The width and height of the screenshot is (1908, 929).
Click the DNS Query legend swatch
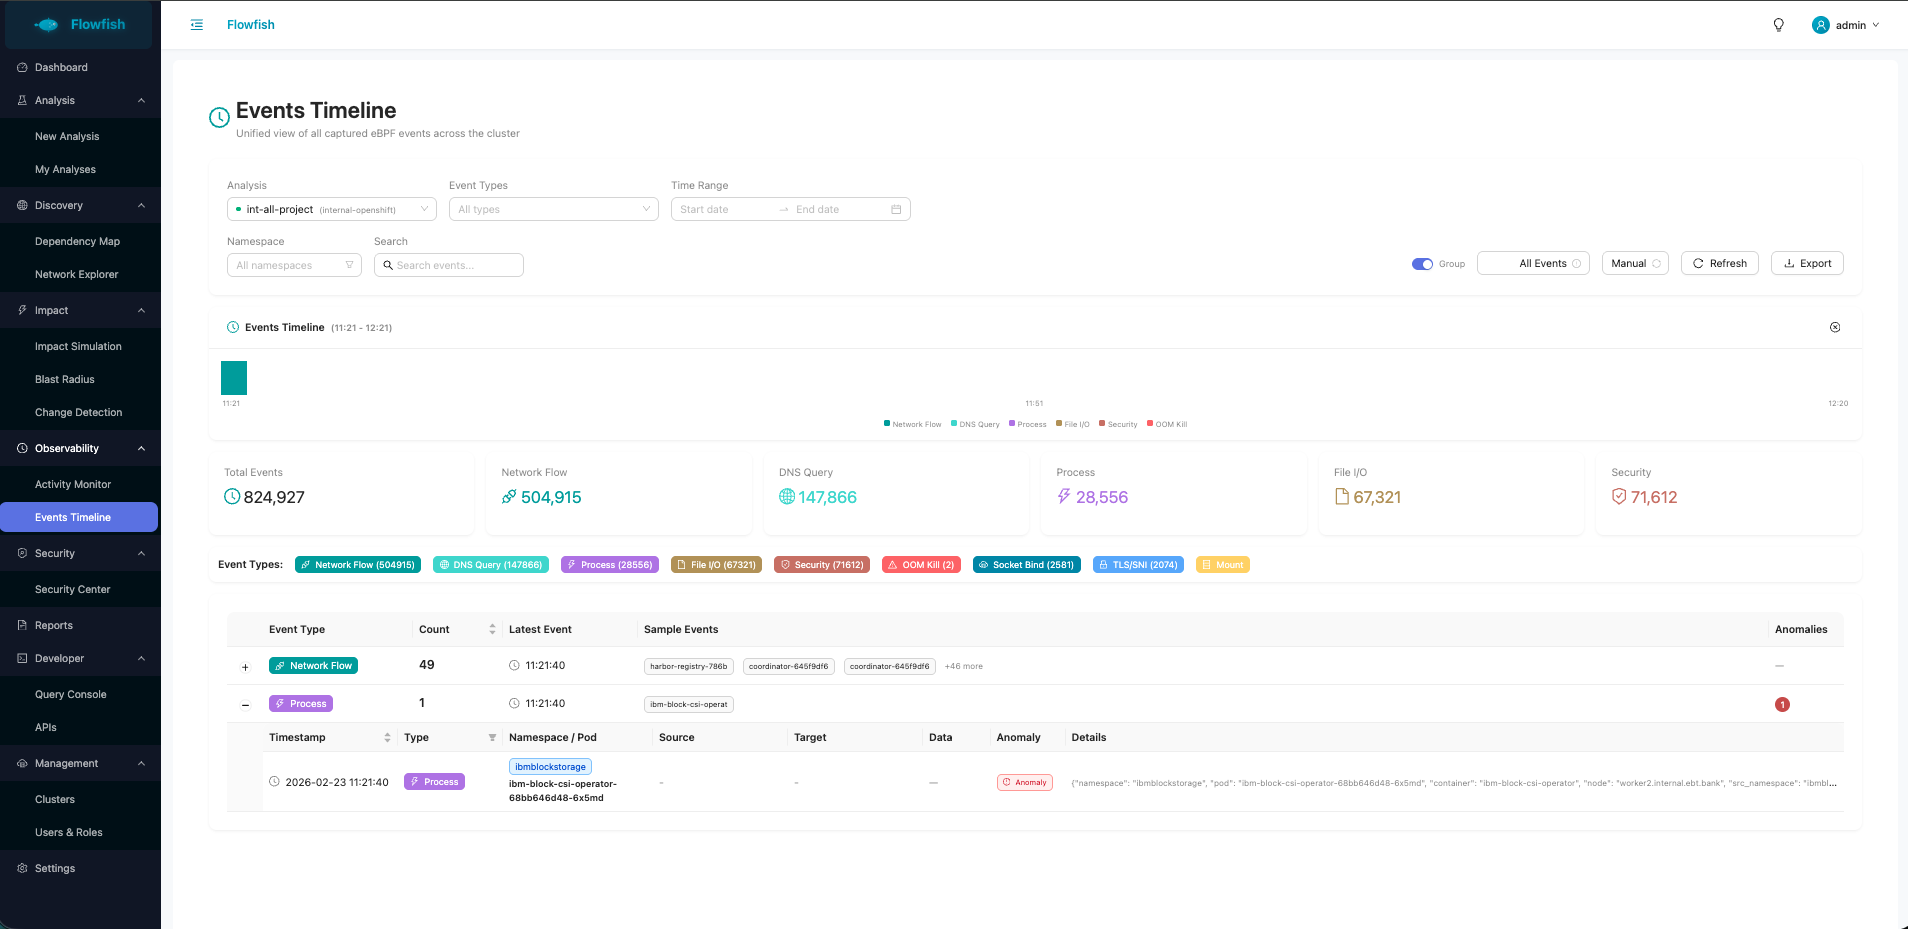[954, 423]
